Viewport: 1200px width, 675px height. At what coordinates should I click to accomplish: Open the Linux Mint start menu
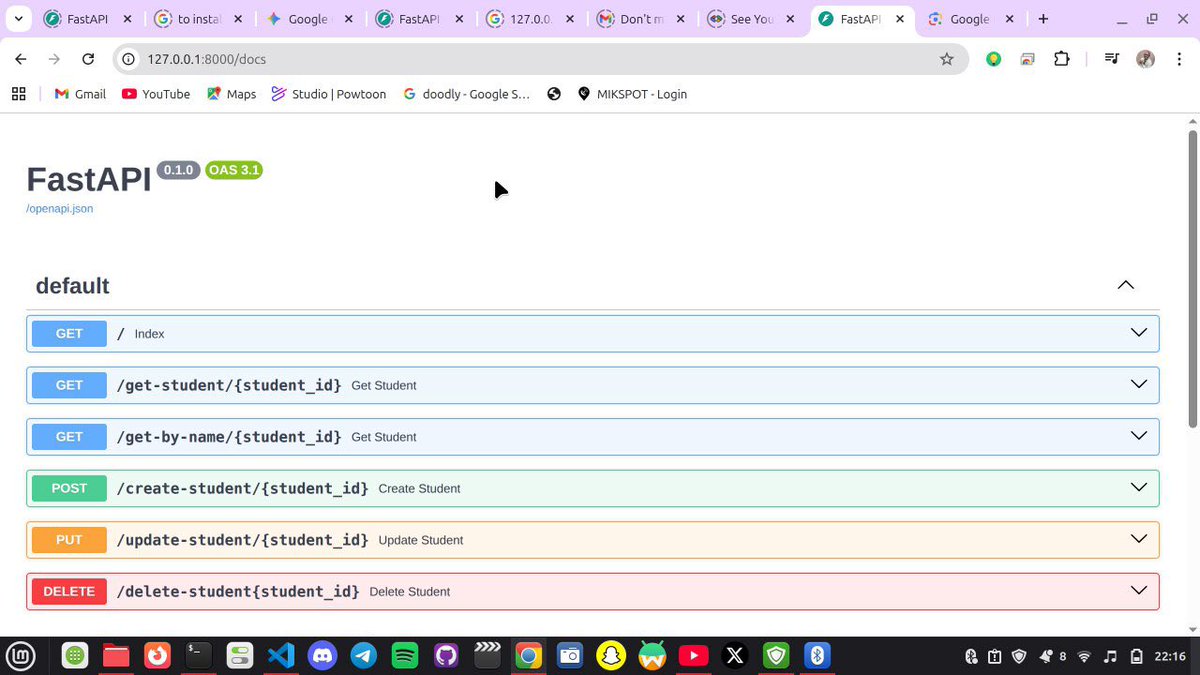coord(22,656)
